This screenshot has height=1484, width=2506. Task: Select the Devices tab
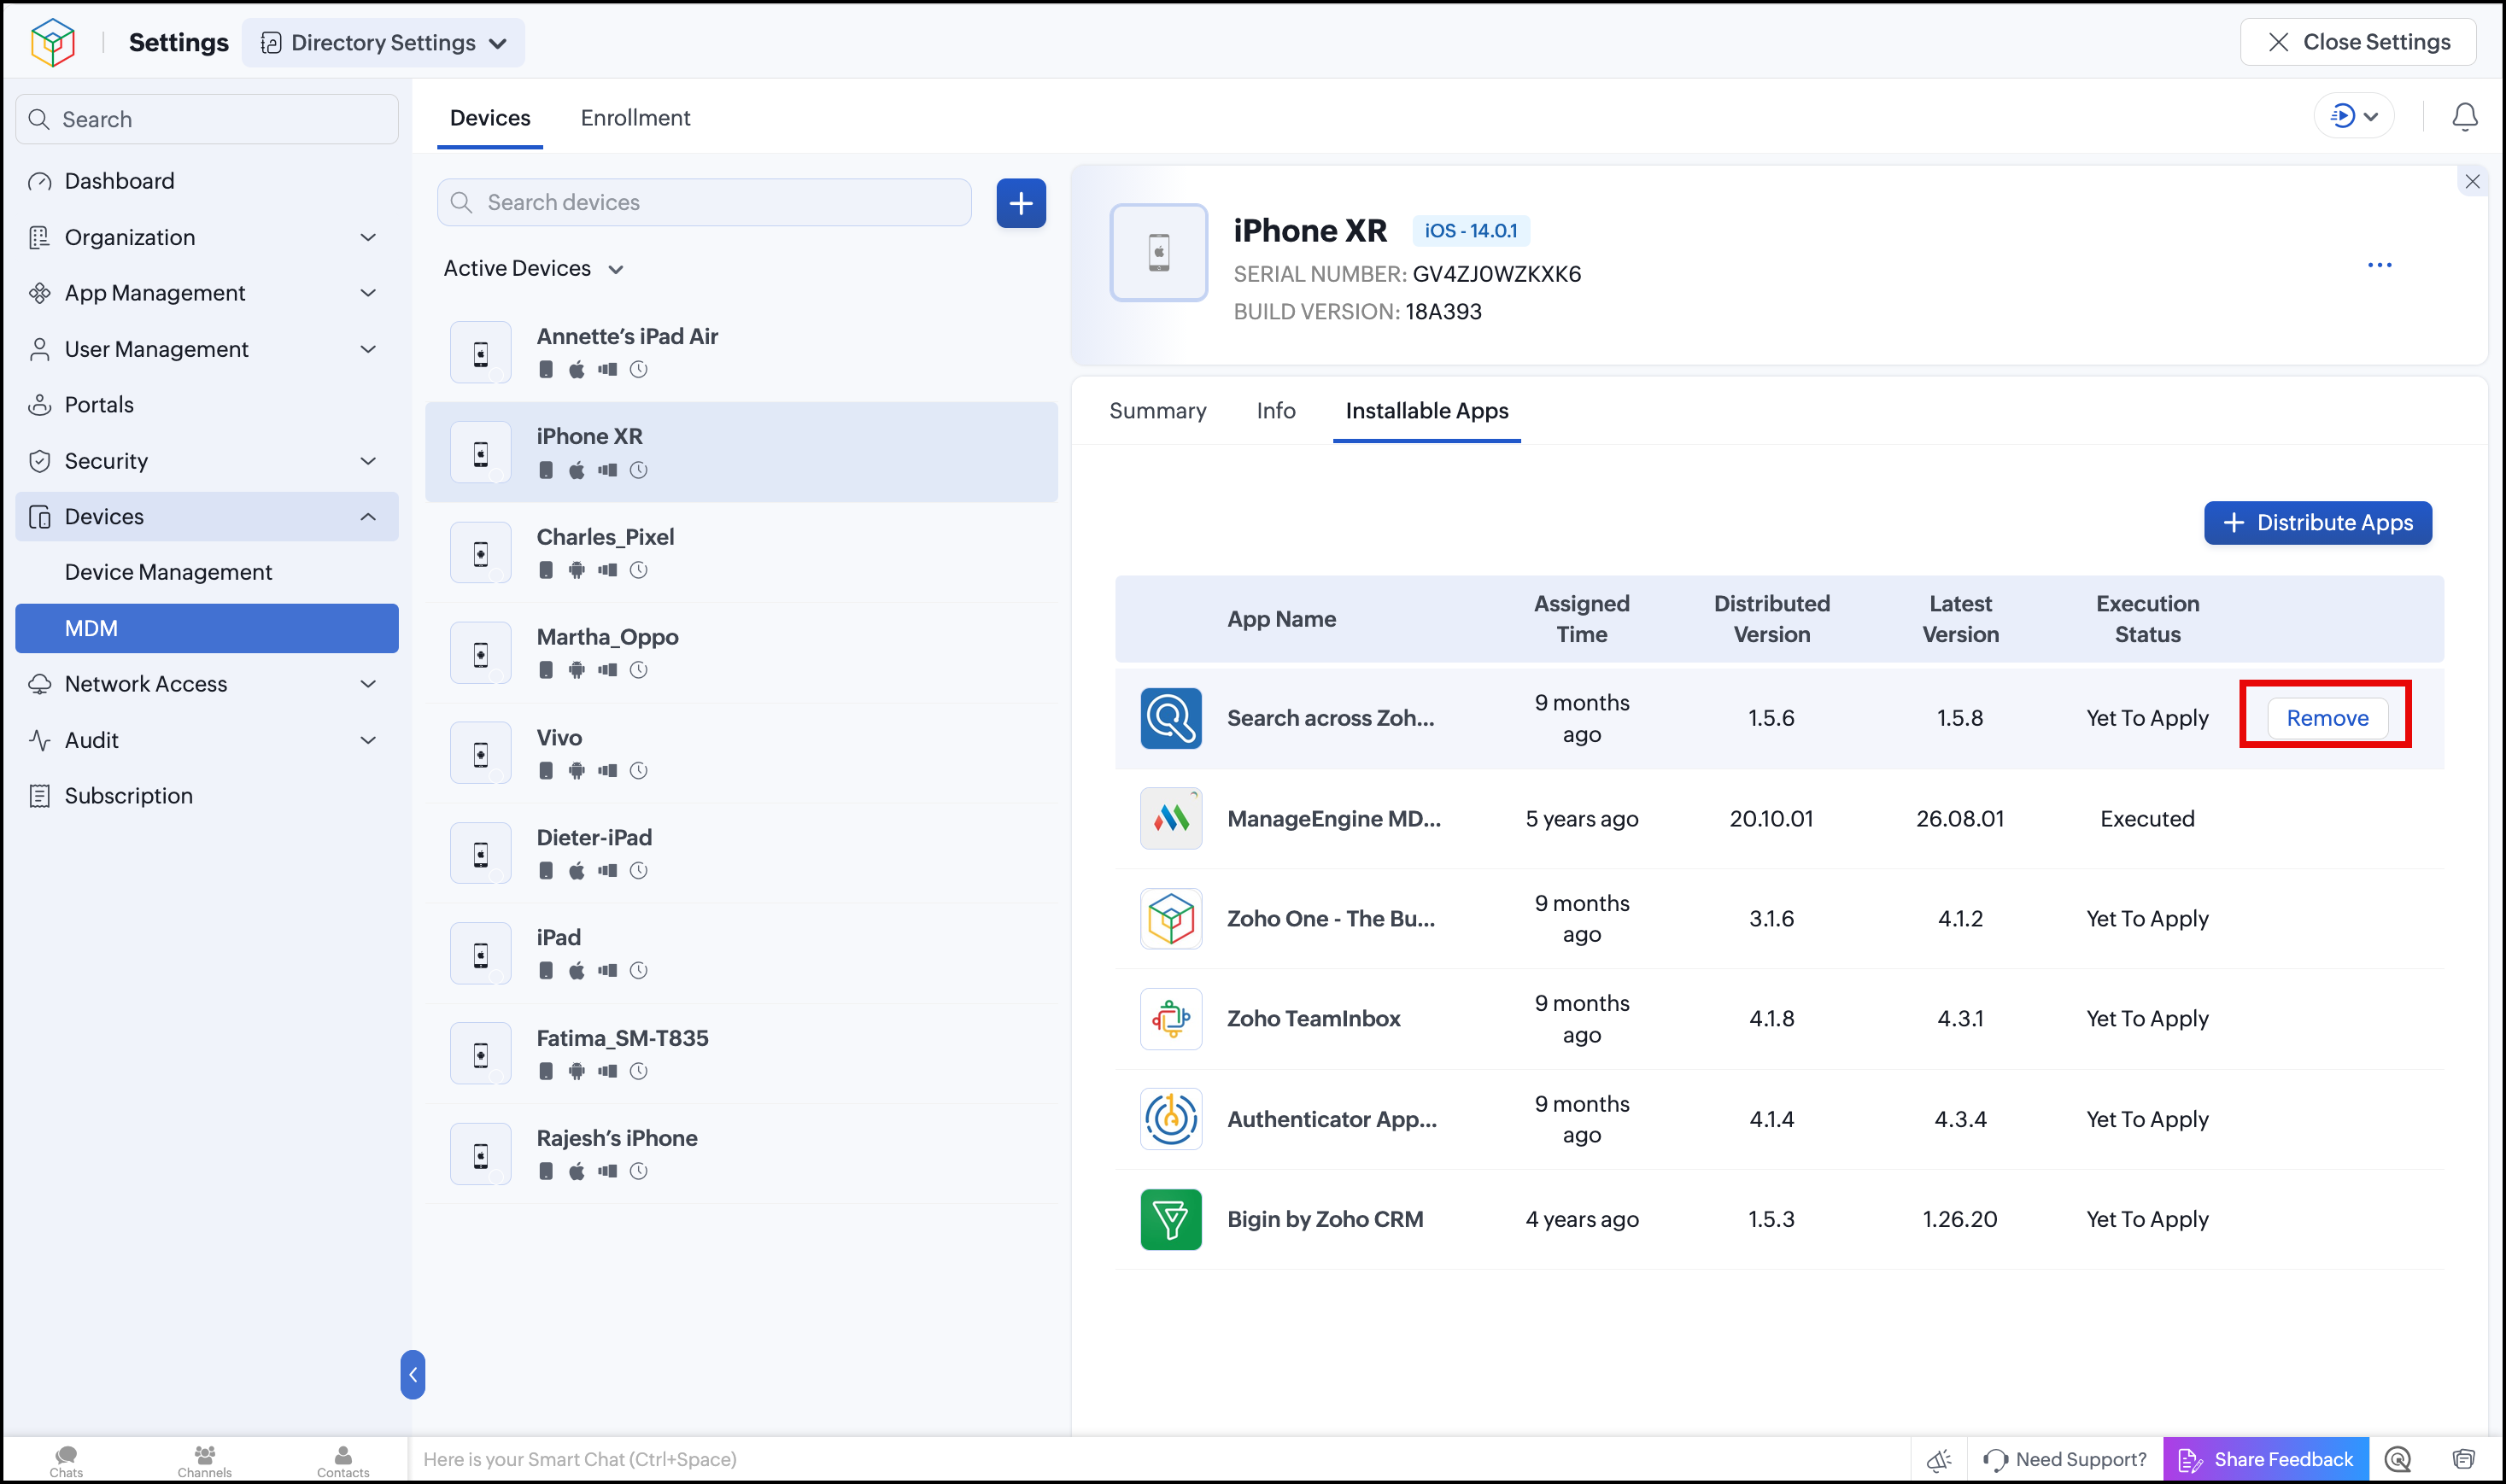click(x=490, y=118)
